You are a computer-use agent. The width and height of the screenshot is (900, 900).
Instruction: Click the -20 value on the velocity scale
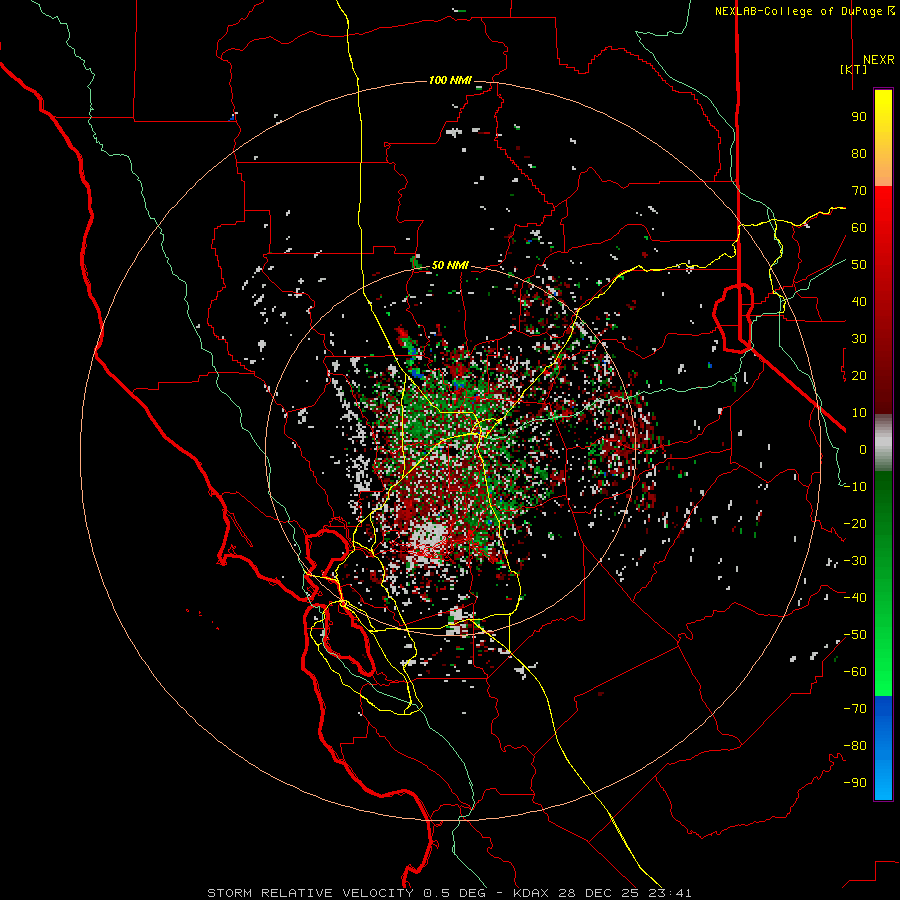pos(855,524)
